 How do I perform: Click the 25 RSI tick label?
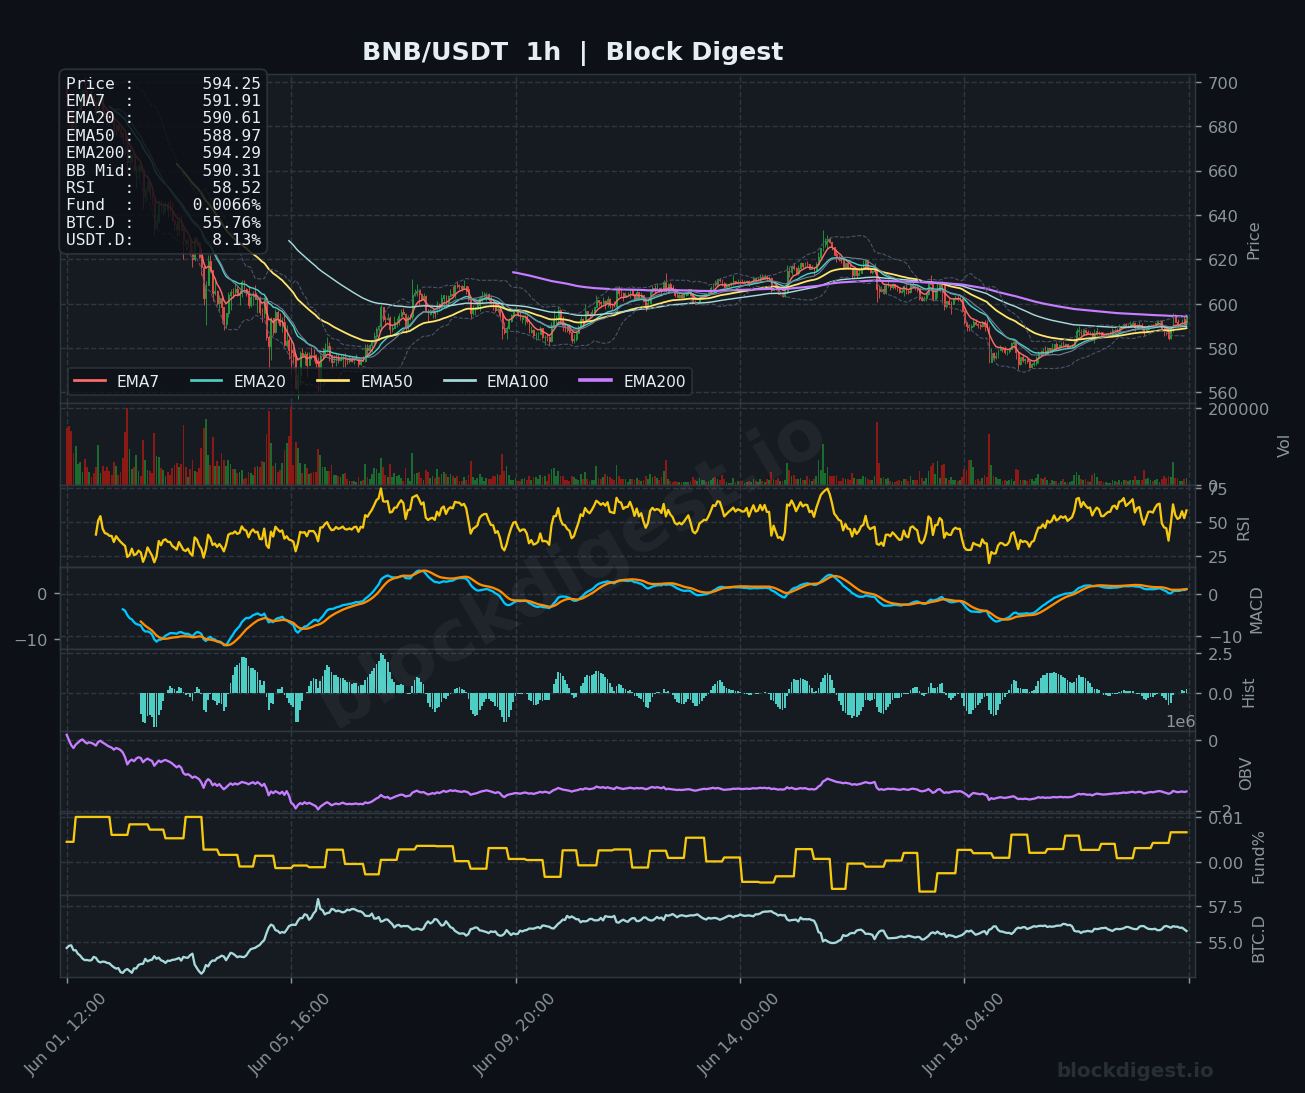click(1218, 557)
